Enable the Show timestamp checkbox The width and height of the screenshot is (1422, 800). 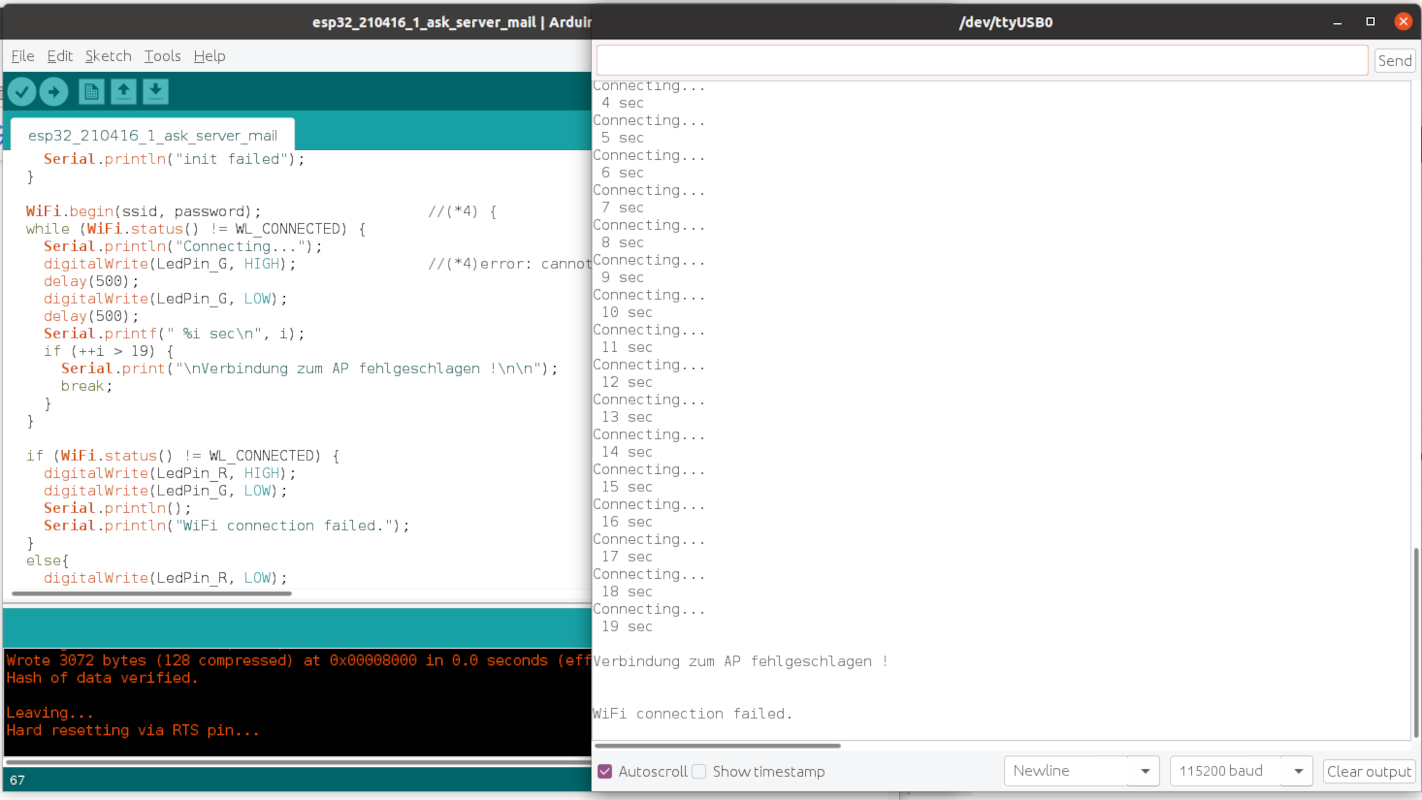[699, 771]
